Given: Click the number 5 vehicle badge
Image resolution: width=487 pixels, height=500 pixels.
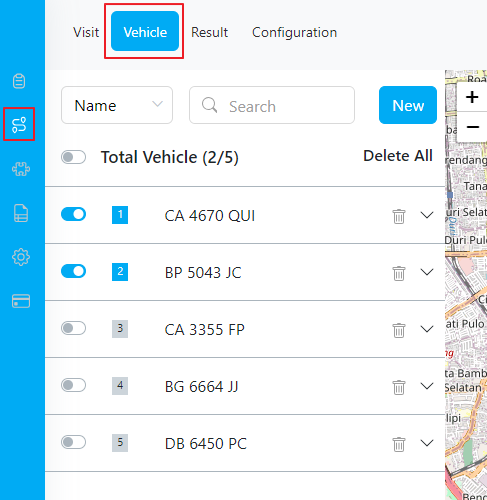Looking at the screenshot, I should tap(120, 443).
